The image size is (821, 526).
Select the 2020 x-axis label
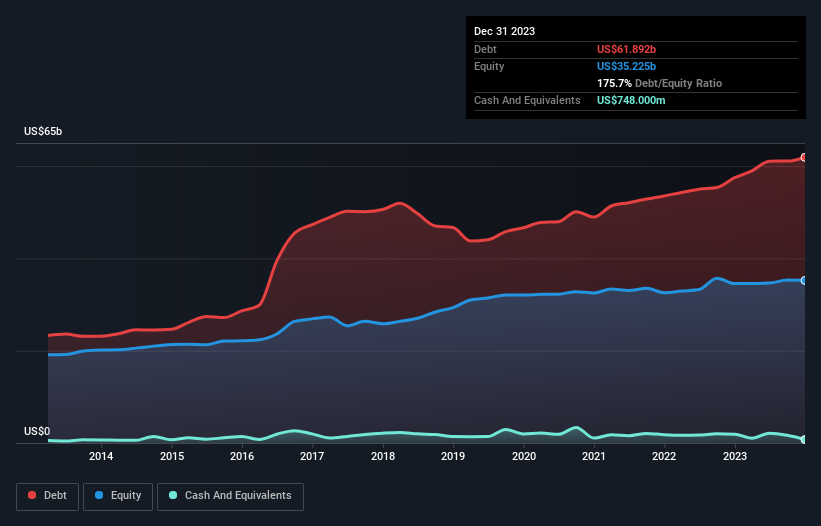pyautogui.click(x=524, y=456)
